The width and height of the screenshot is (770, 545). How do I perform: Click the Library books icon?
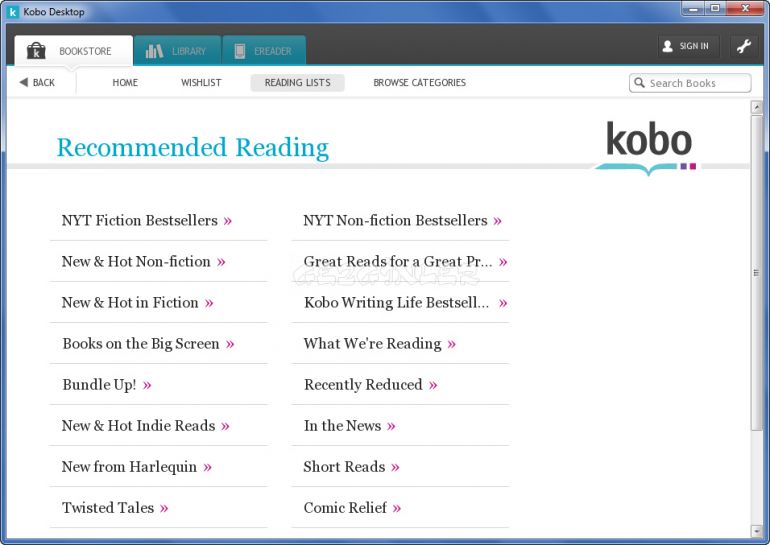click(x=154, y=51)
